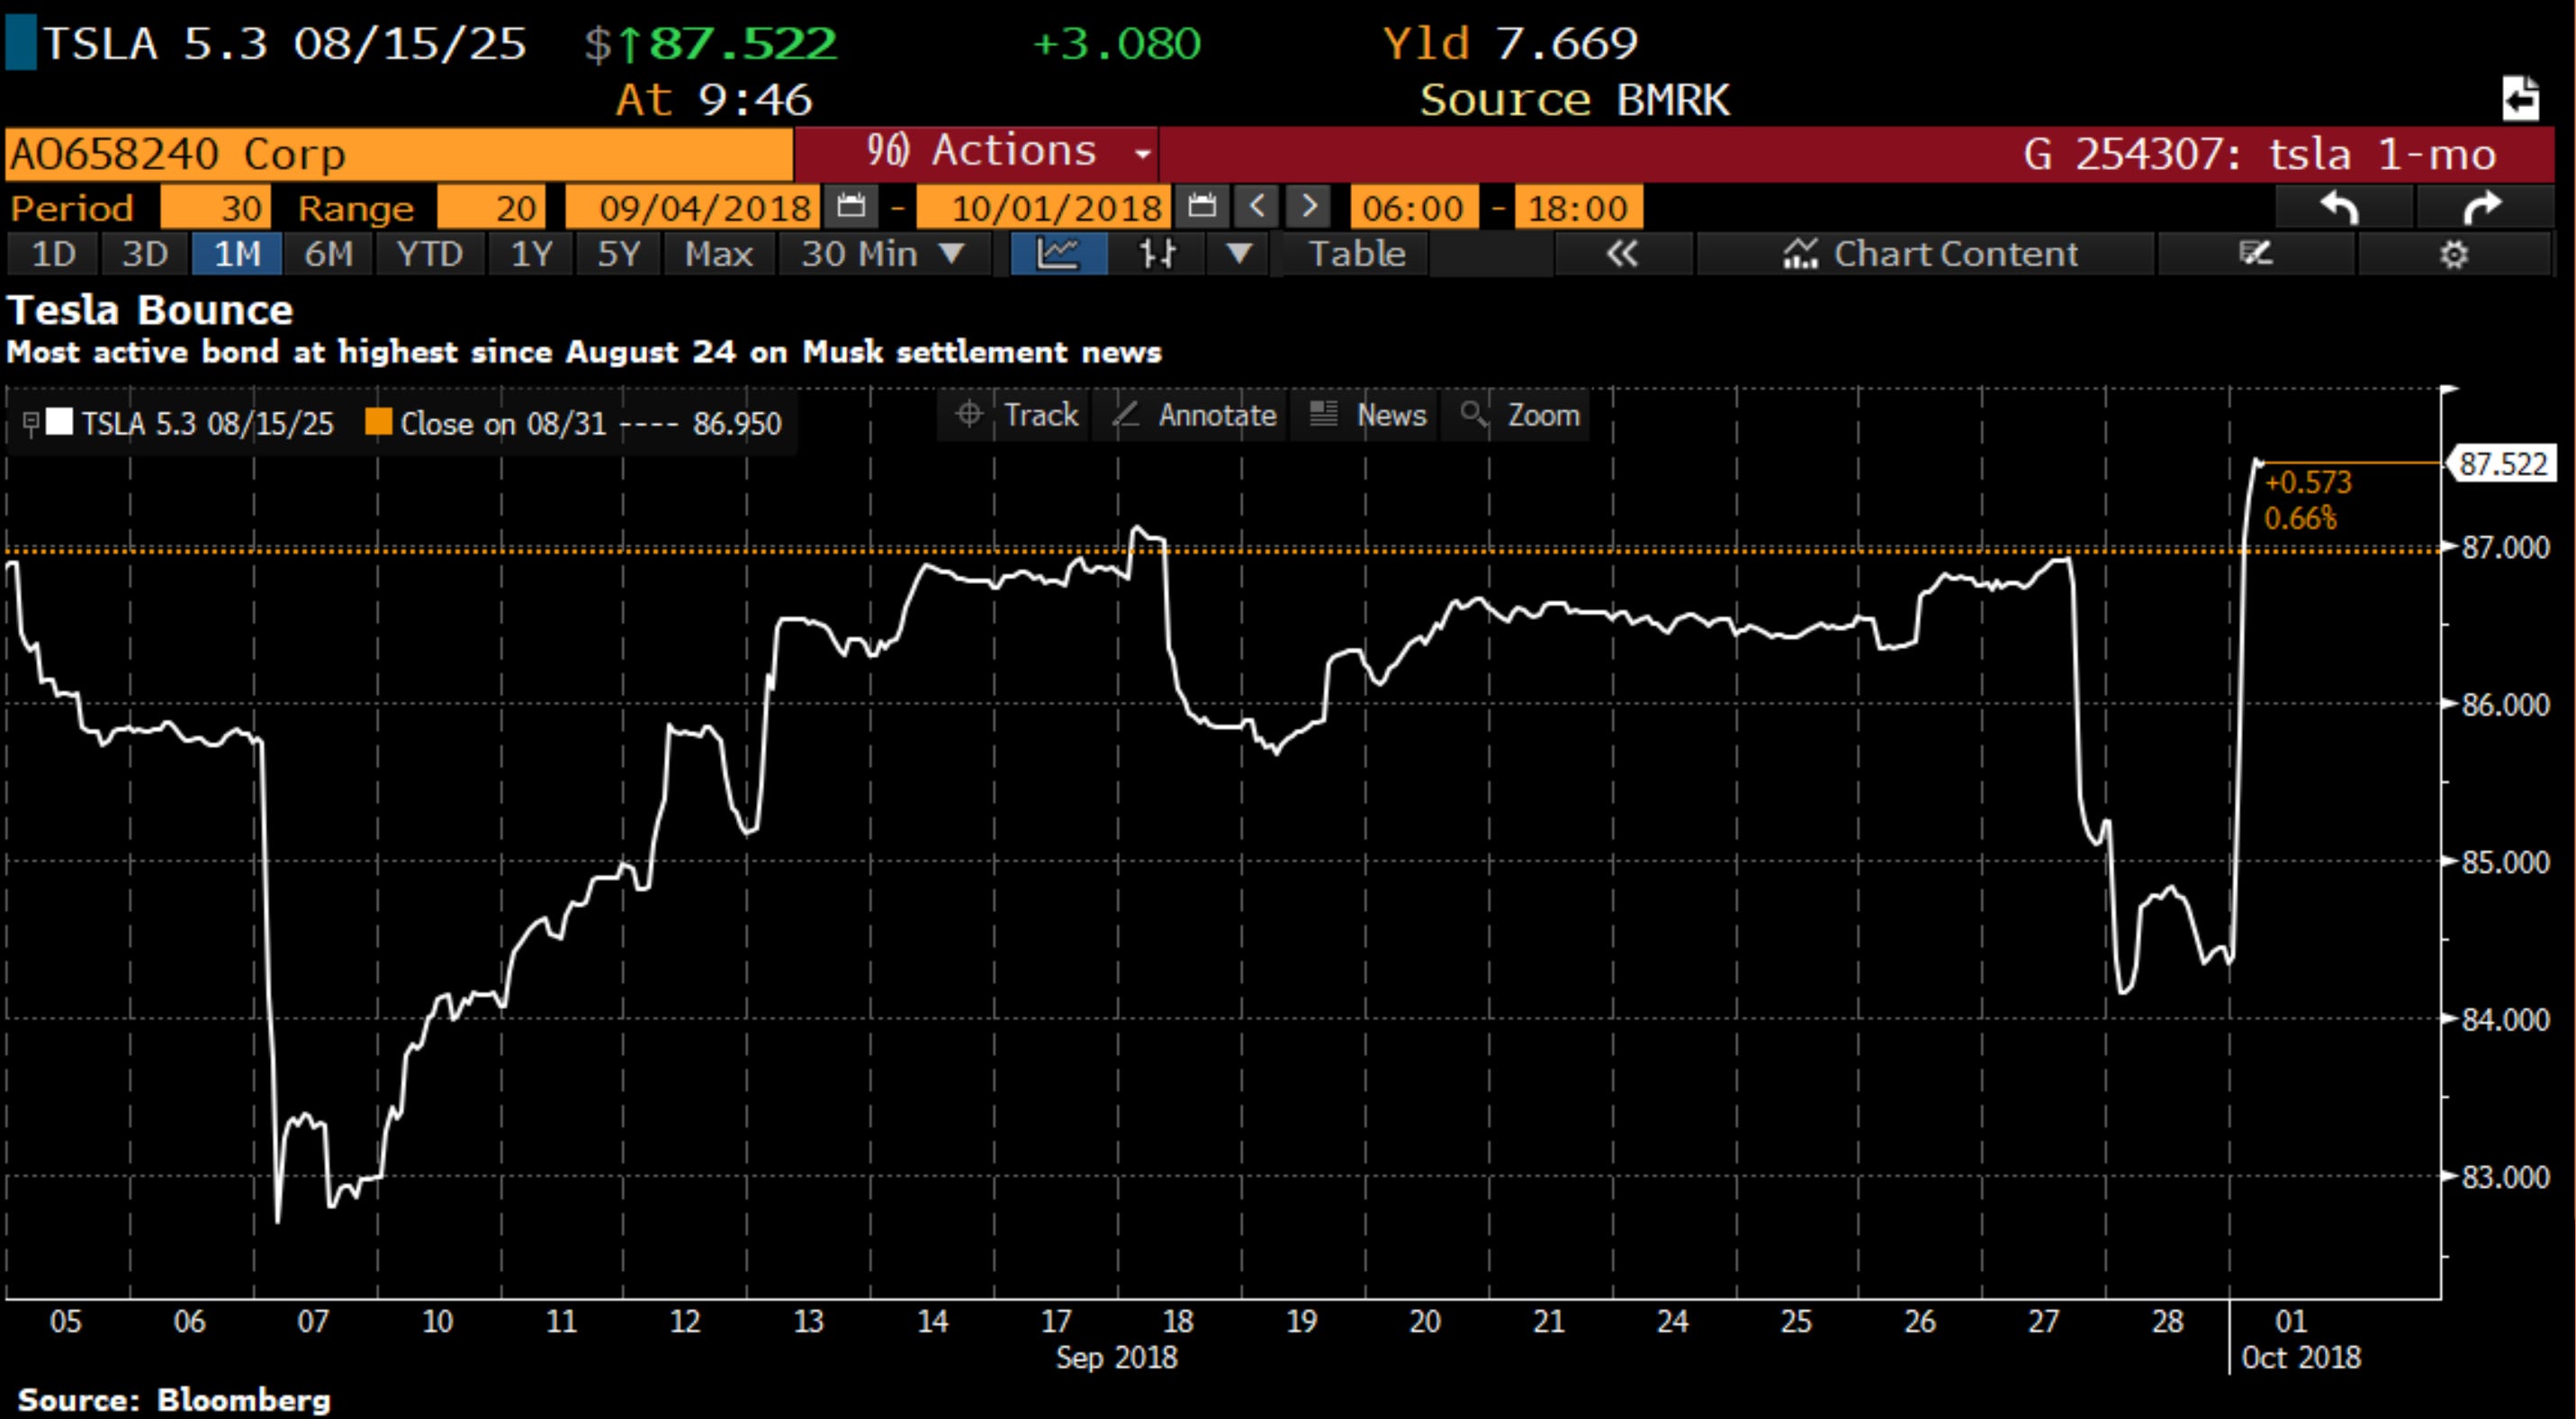Click the Tesla Bounce chart heading
2576x1419 pixels.
[x=150, y=310]
